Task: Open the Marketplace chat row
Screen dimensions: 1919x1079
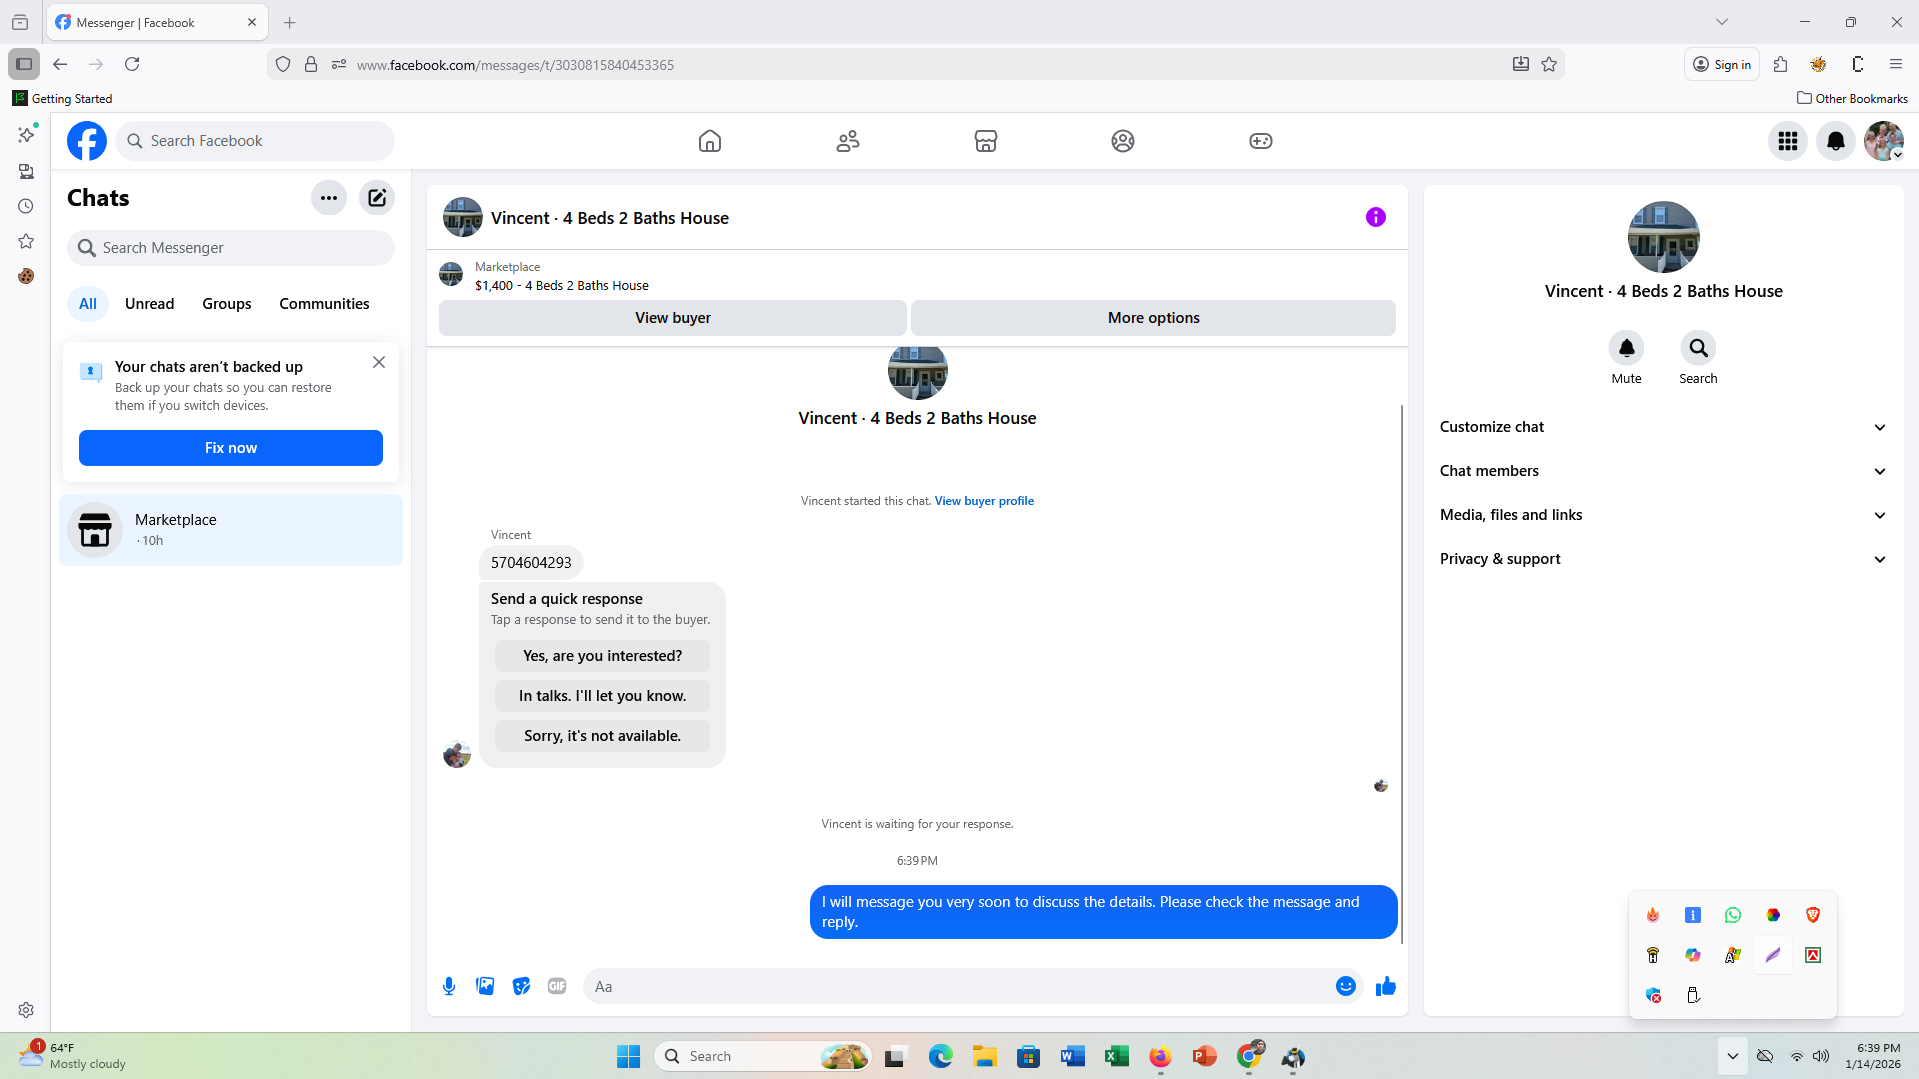Action: point(231,530)
